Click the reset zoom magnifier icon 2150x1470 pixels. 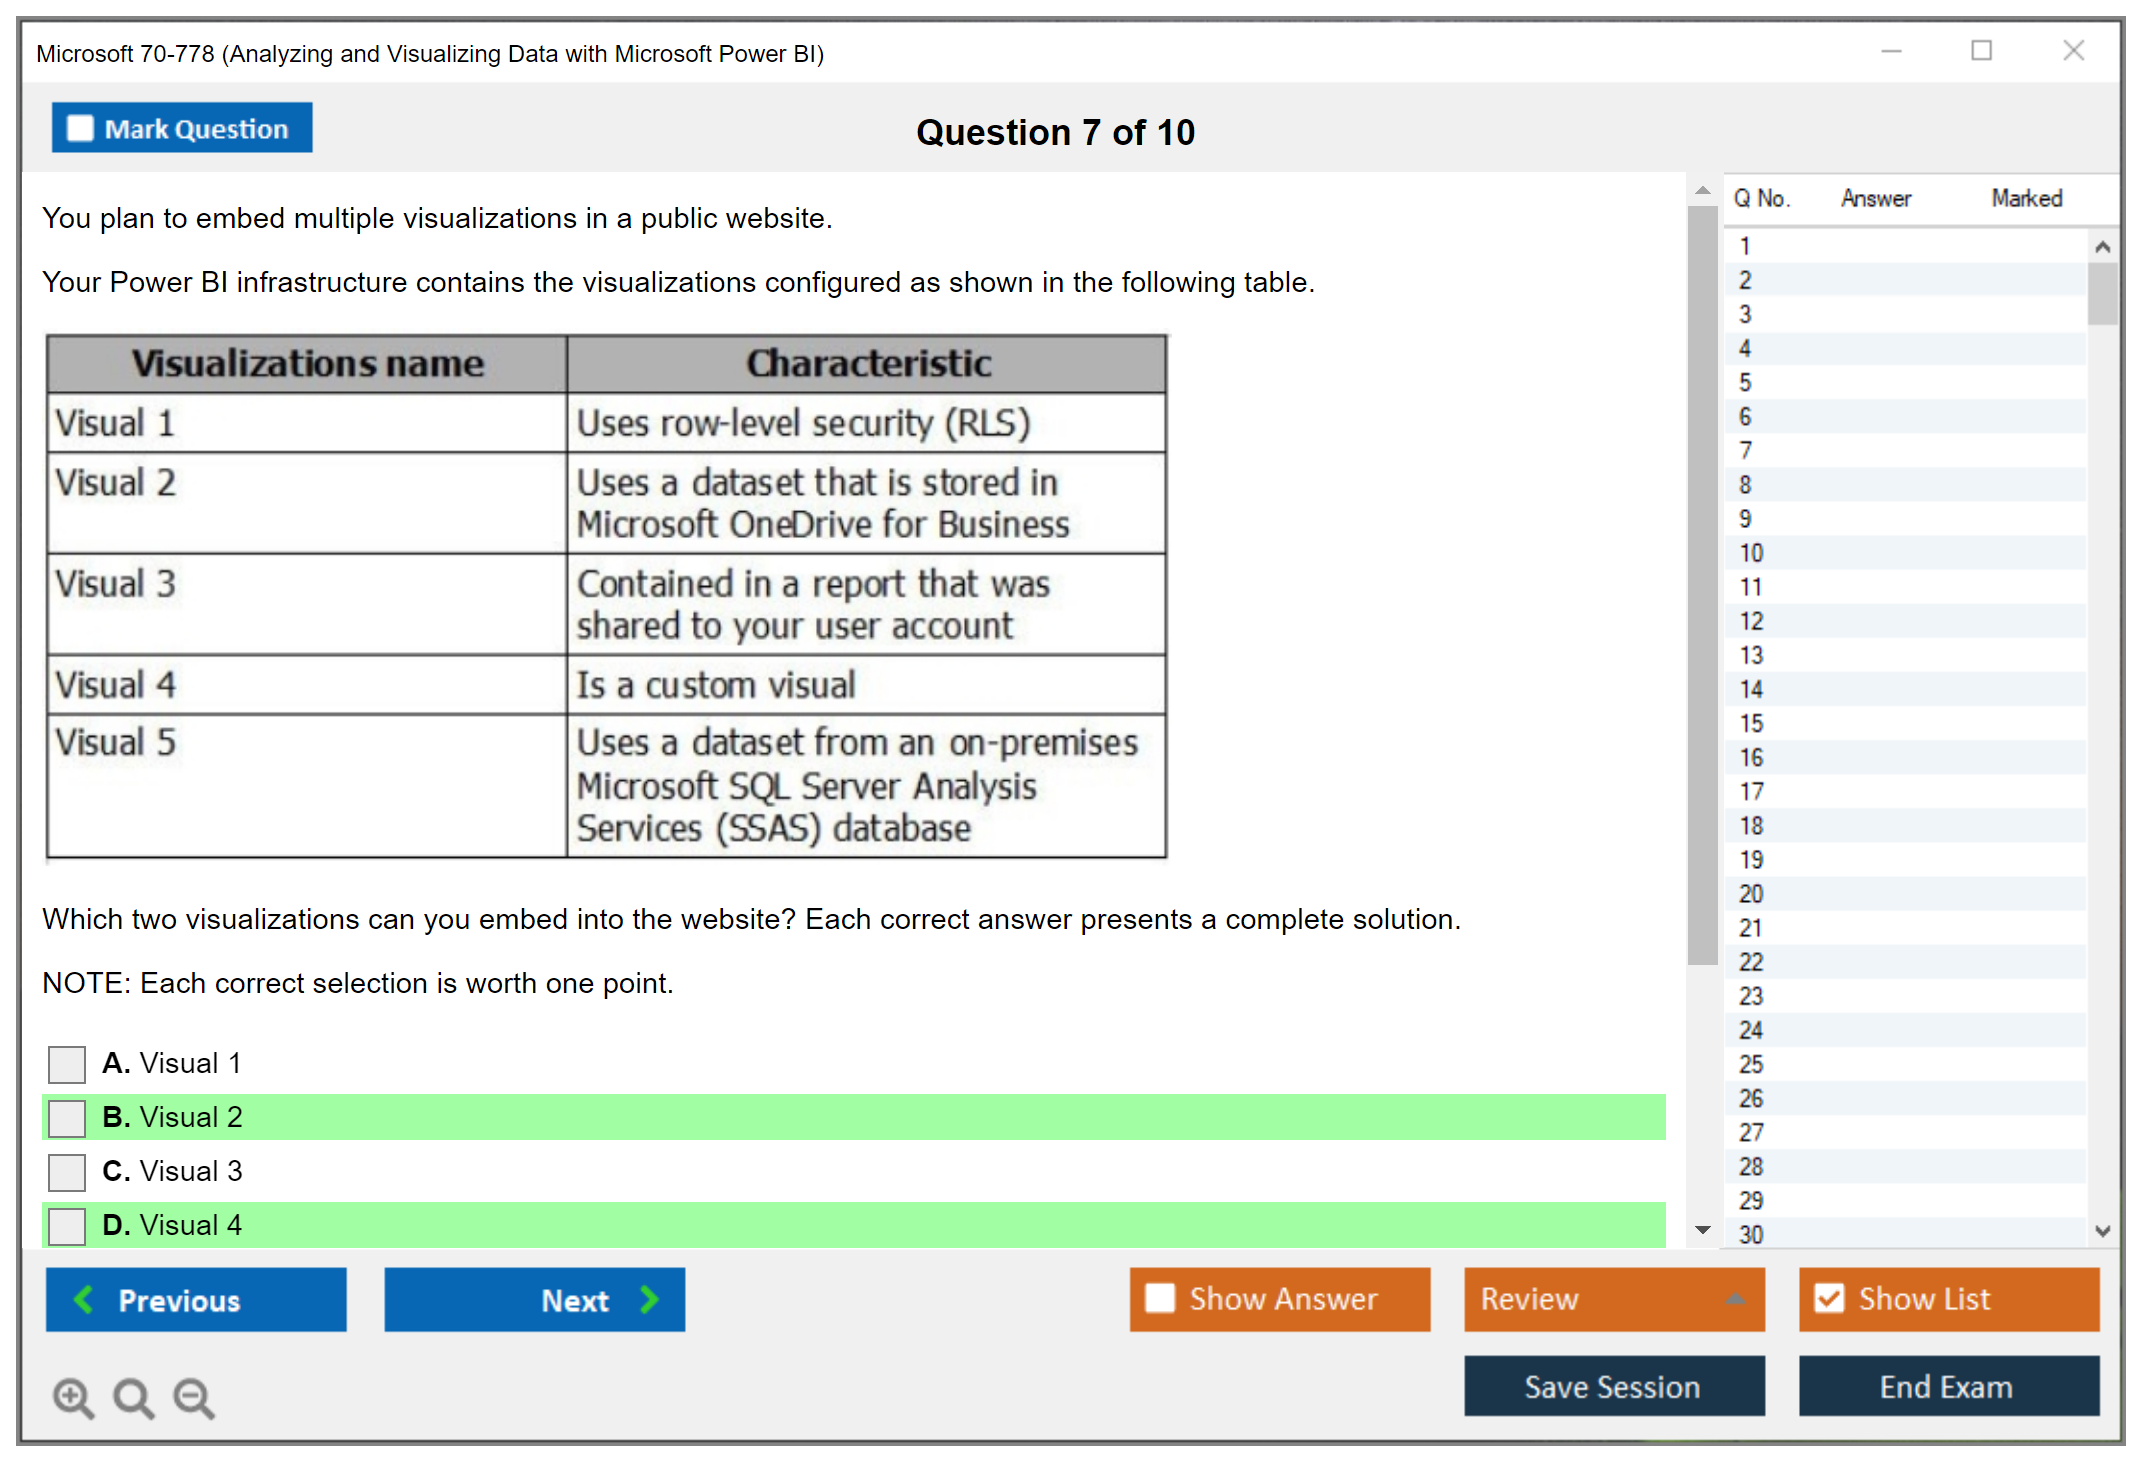[x=133, y=1397]
